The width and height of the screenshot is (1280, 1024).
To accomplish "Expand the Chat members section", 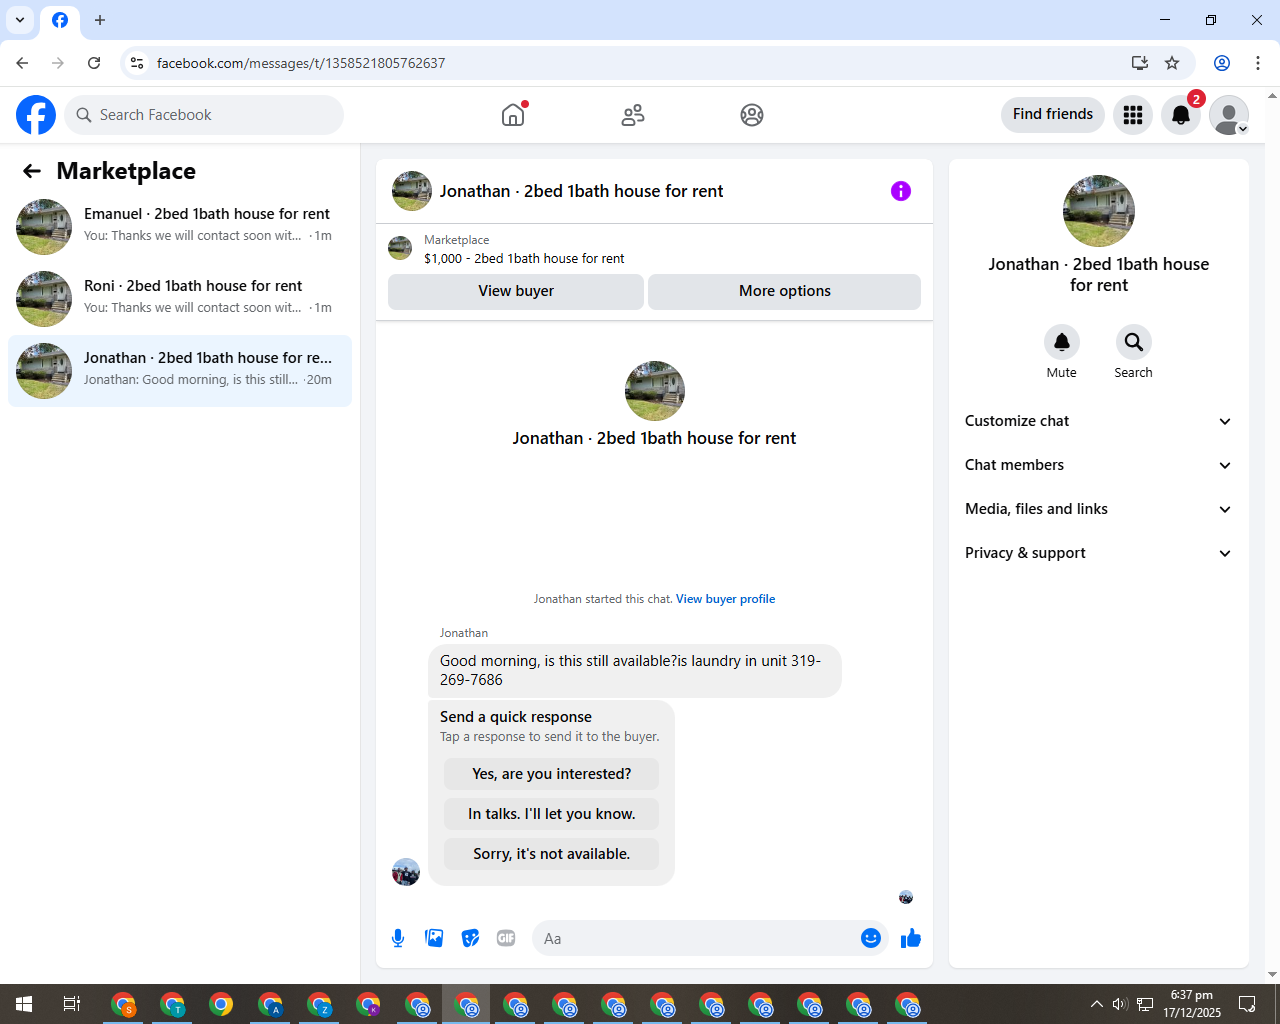I will coord(1098,465).
